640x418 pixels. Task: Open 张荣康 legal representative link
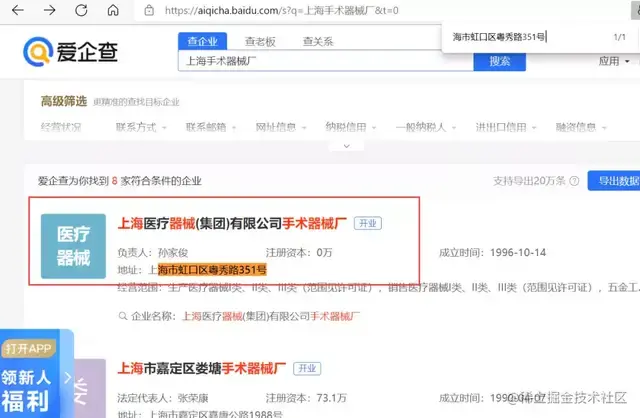(193, 398)
